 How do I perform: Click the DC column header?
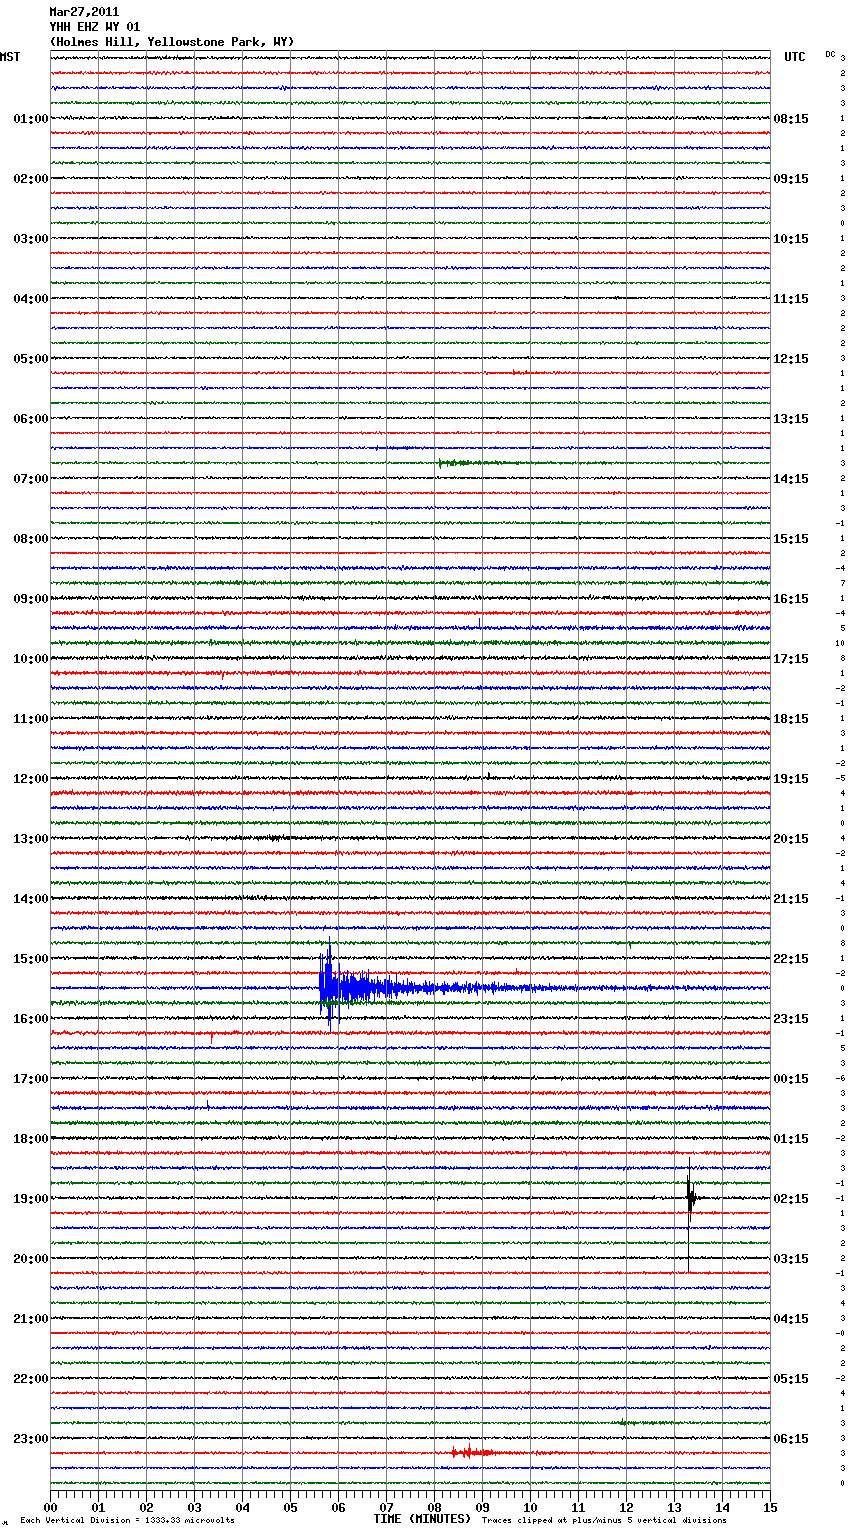[830, 54]
